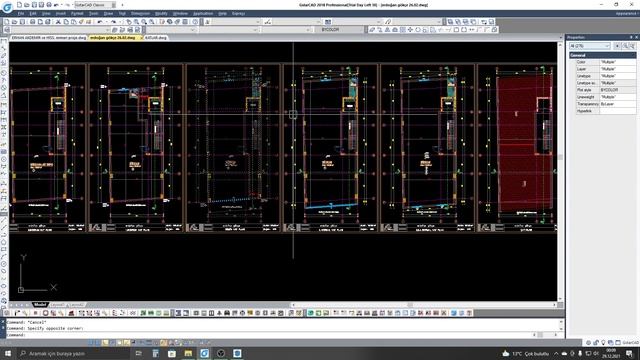
Task: Click the Layer property value field
Action: [x=618, y=69]
